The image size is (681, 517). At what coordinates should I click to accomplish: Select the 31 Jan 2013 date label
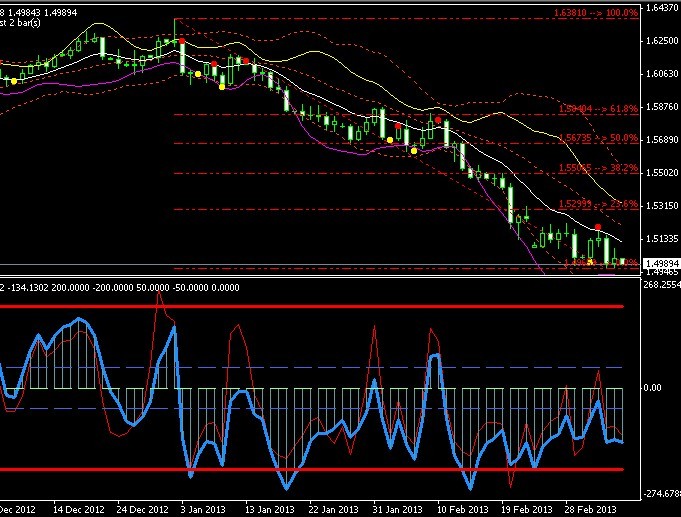(x=397, y=509)
